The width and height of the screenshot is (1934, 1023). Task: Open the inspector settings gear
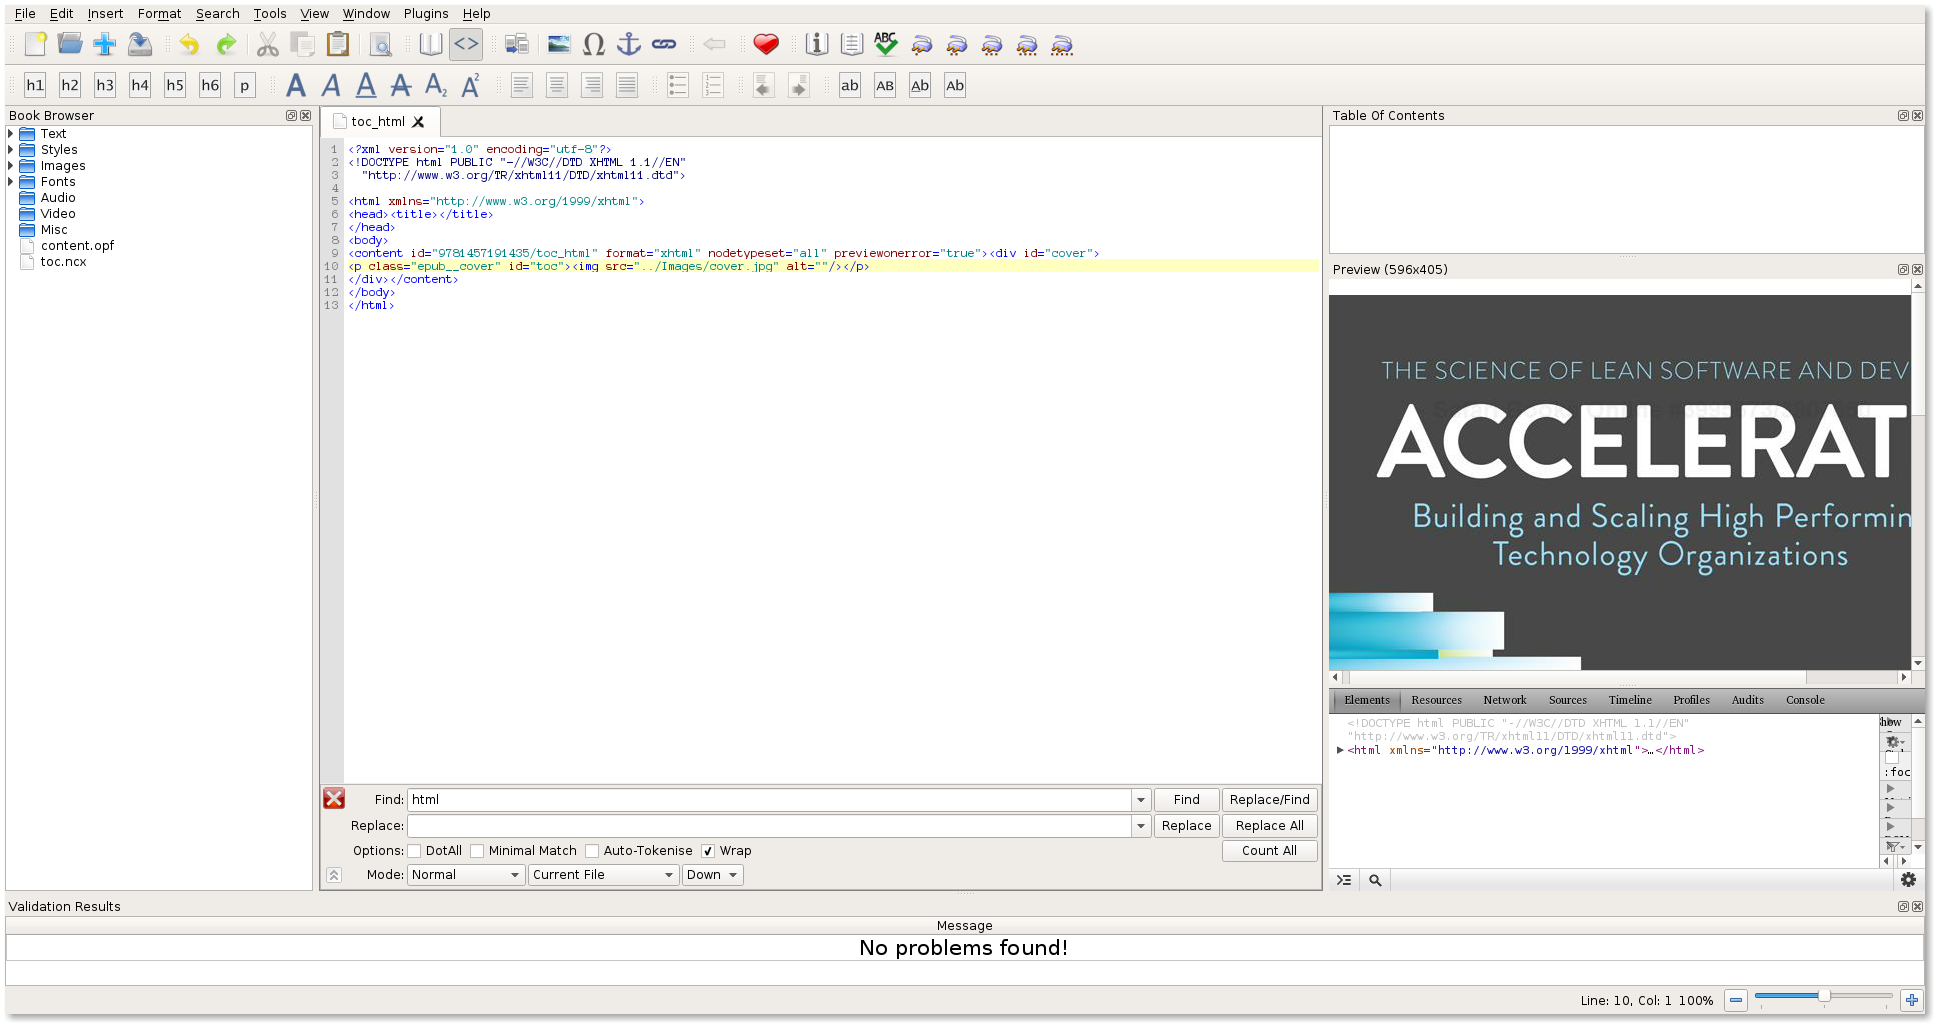1908,880
